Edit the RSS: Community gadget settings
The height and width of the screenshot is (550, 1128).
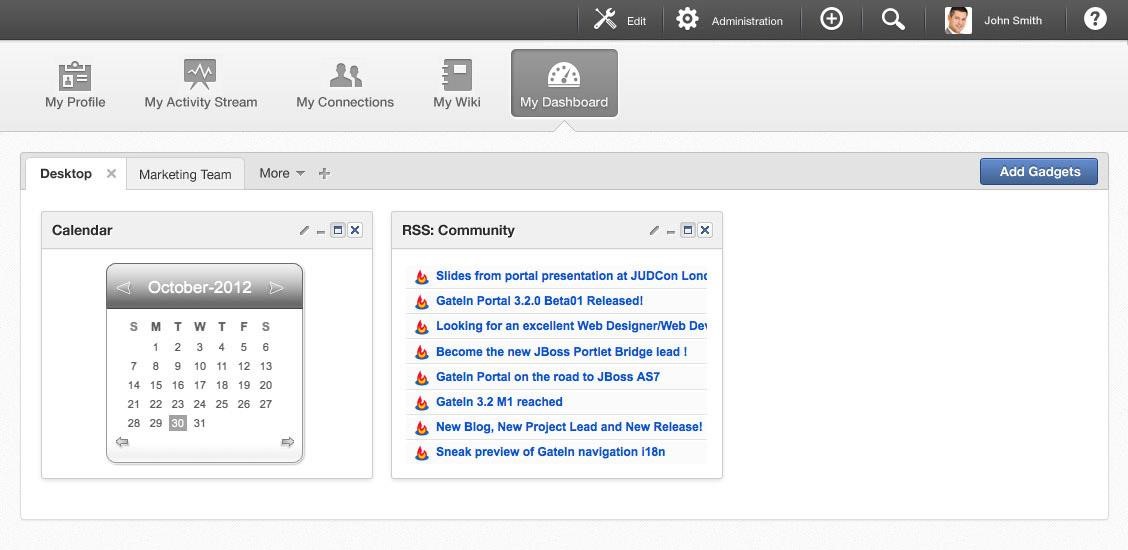(x=654, y=230)
